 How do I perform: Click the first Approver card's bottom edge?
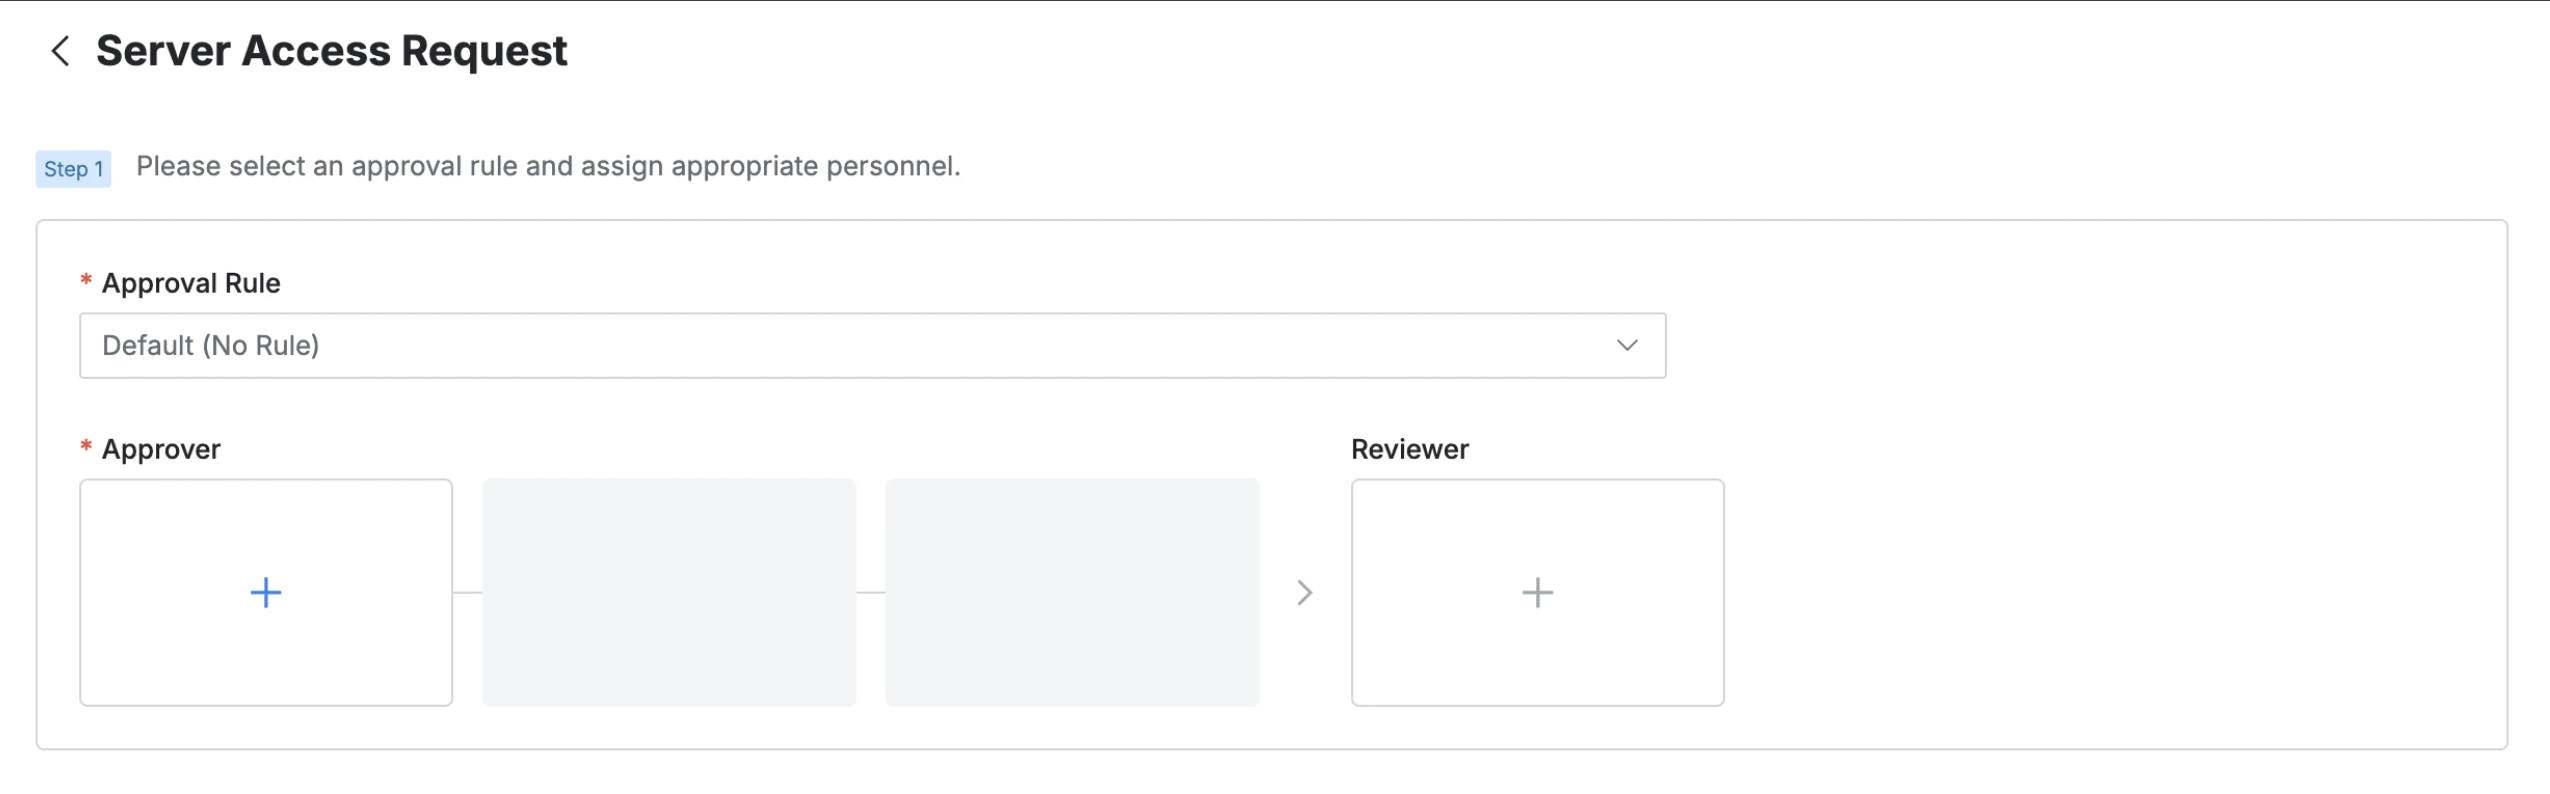click(x=266, y=705)
